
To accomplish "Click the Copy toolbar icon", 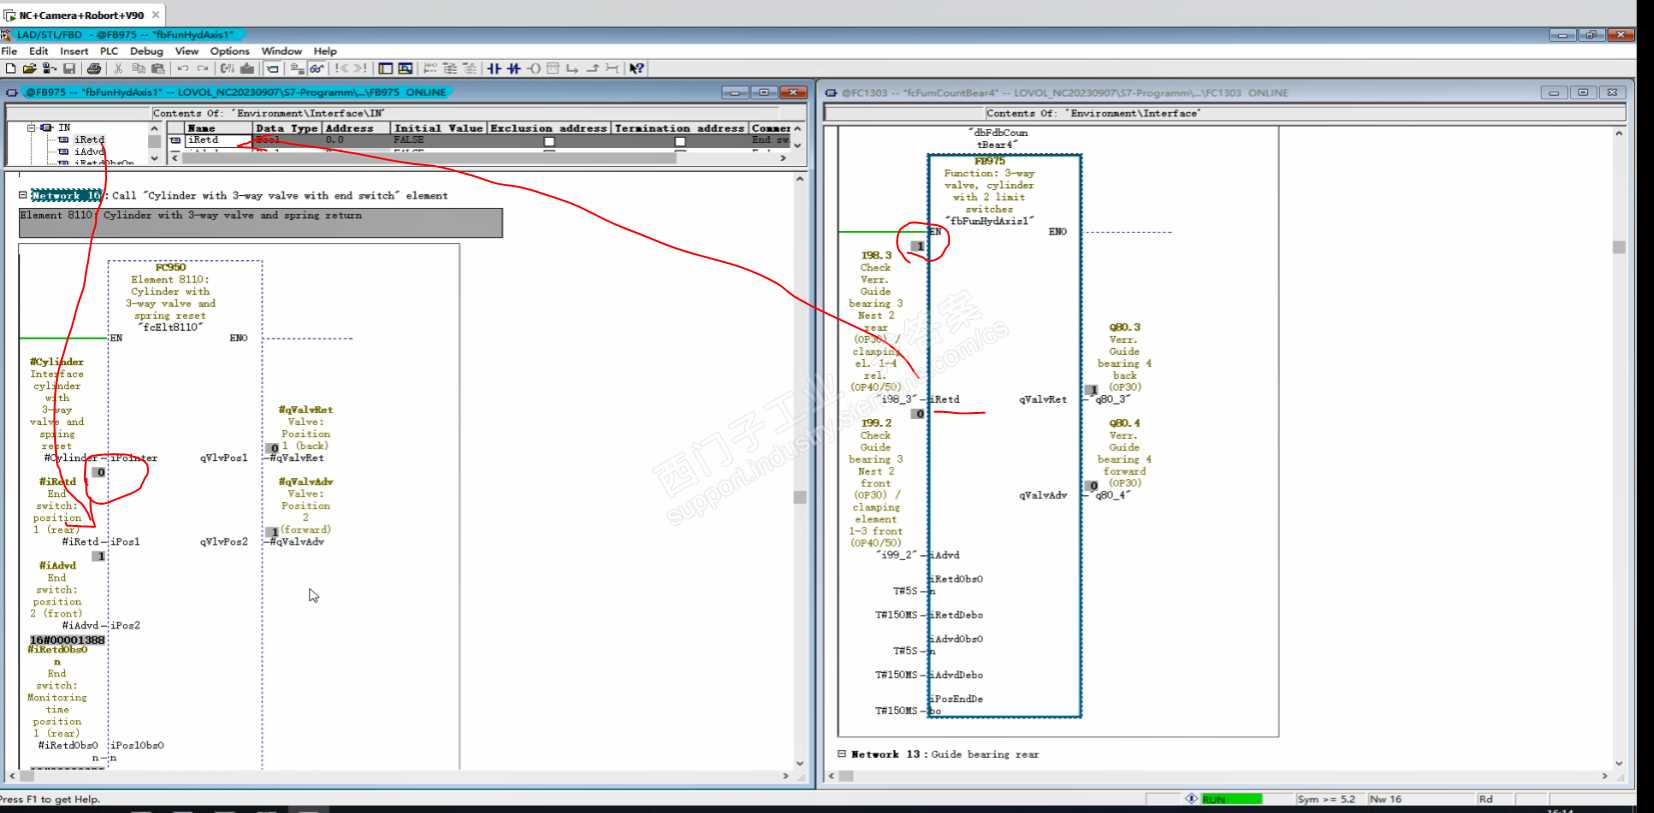I will [x=138, y=69].
